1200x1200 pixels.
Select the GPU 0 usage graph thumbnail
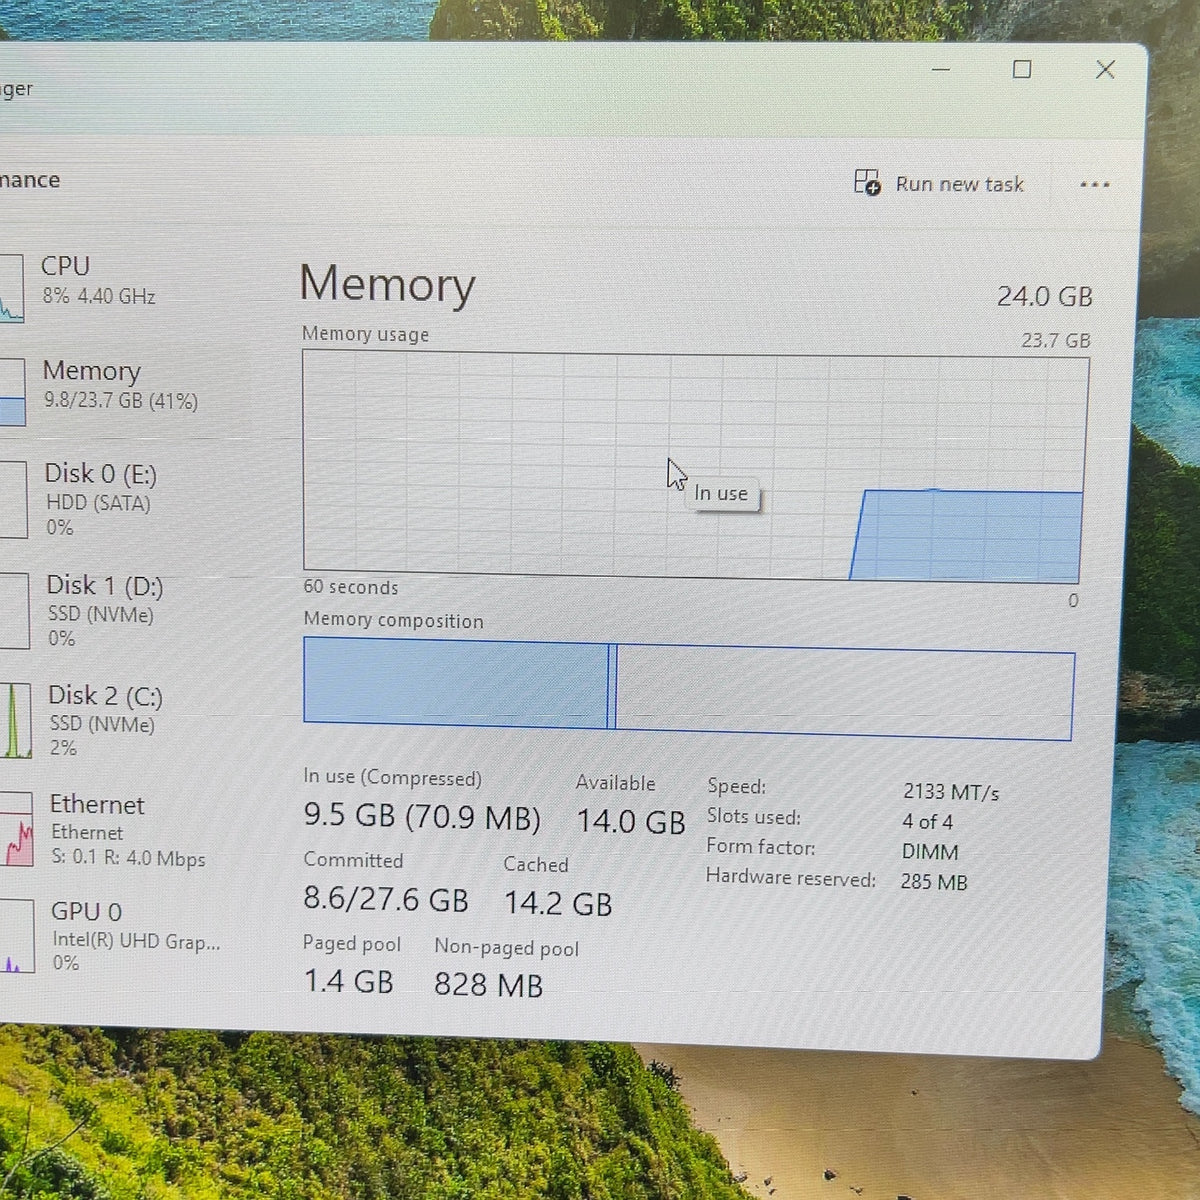pyautogui.click(x=17, y=936)
